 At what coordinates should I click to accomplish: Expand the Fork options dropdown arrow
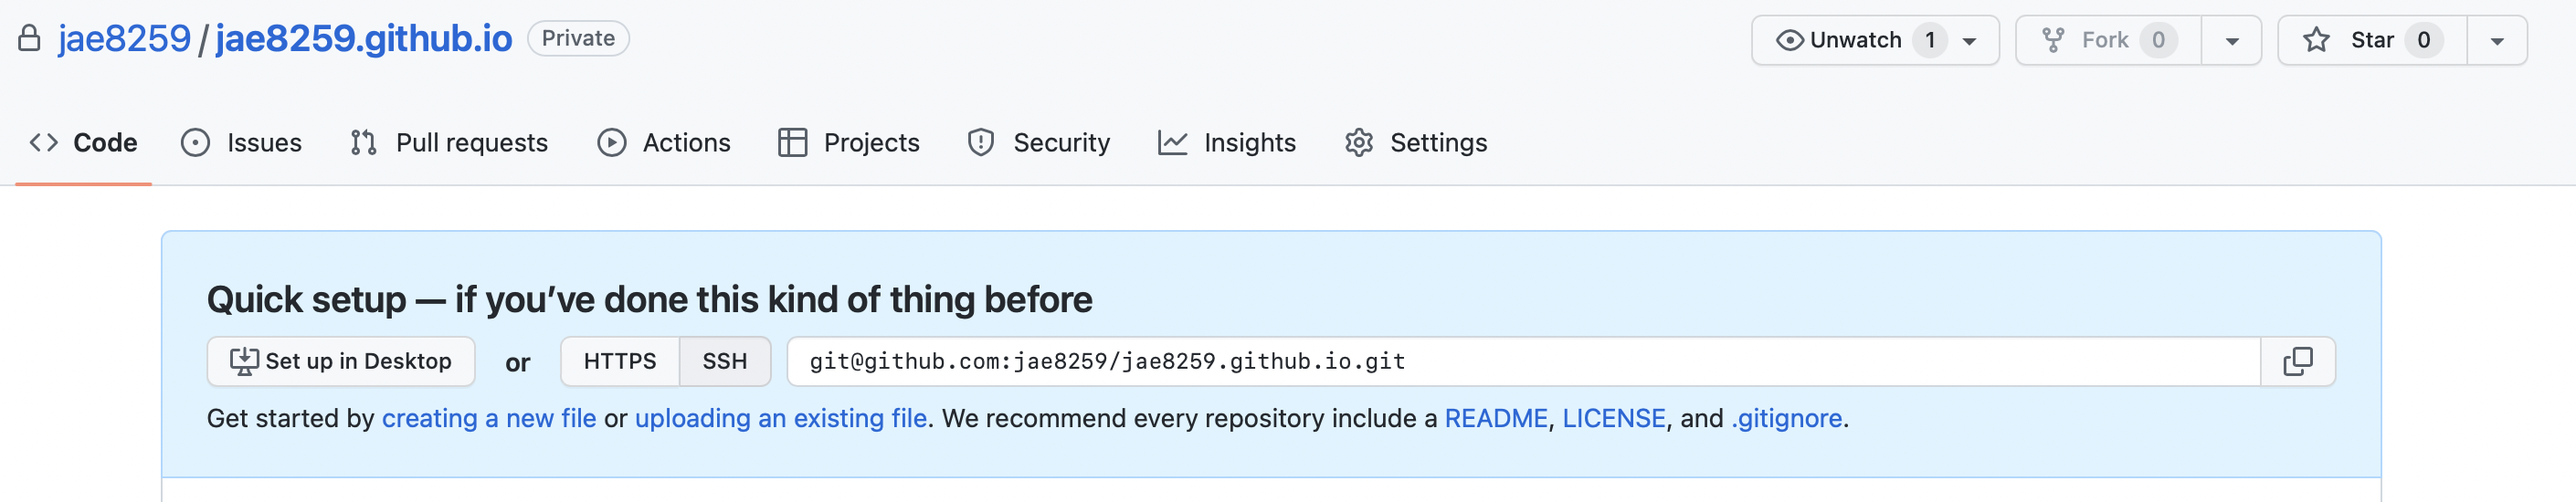coord(2231,41)
